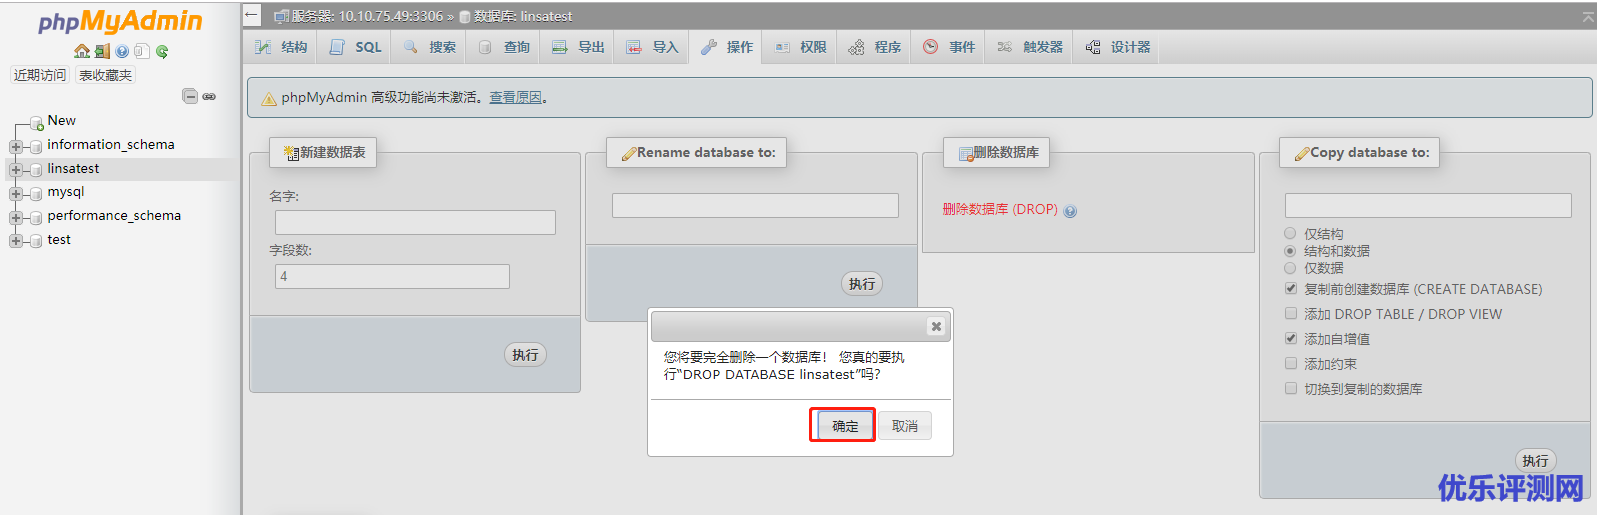Expand the performance_schema tree node
This screenshot has width=1597, height=515.
point(15,217)
